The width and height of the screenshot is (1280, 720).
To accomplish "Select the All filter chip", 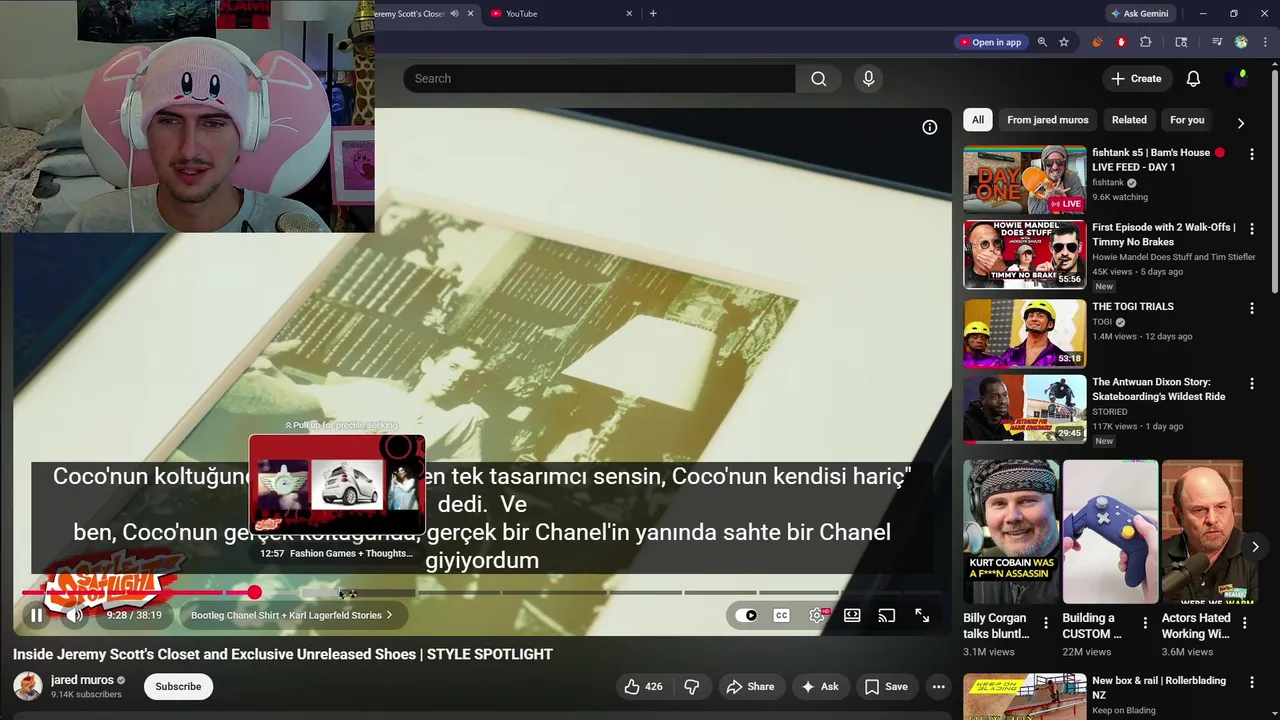I will pyautogui.click(x=978, y=120).
